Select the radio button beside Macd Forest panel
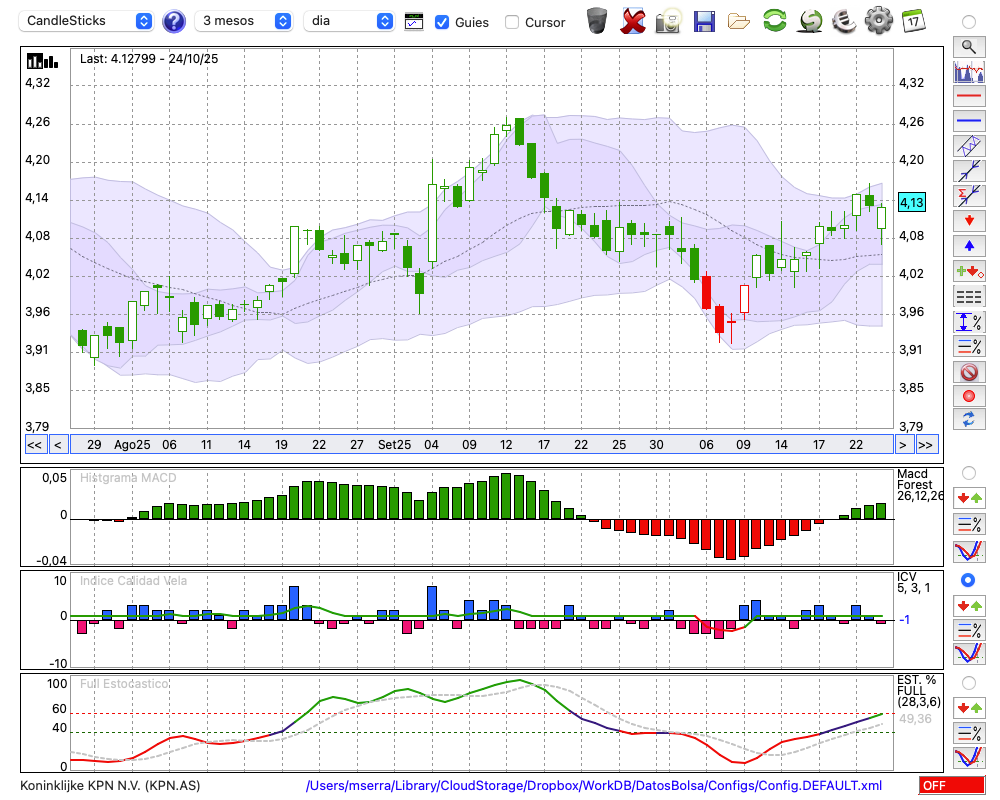 (x=968, y=472)
